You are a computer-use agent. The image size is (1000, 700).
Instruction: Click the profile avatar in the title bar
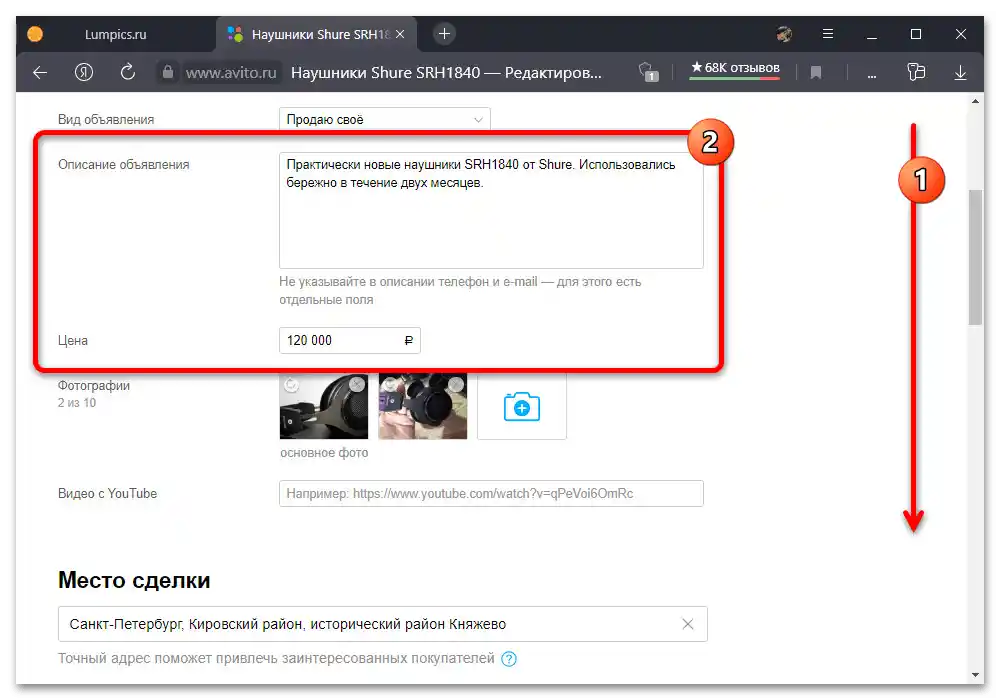(x=784, y=34)
